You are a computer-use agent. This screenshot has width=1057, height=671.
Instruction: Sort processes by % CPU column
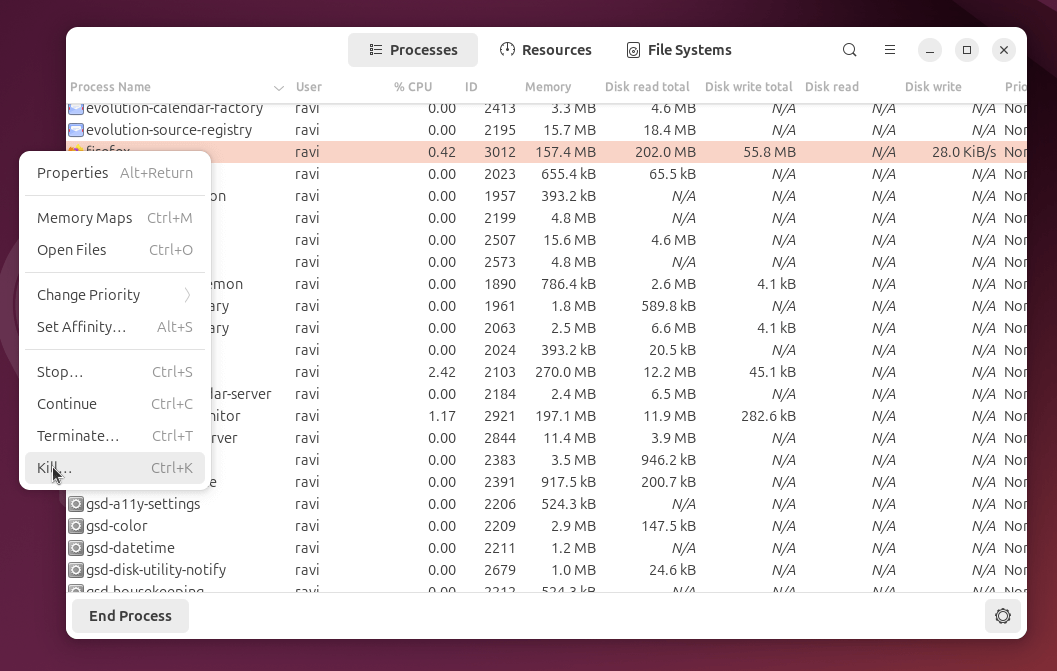(412, 87)
